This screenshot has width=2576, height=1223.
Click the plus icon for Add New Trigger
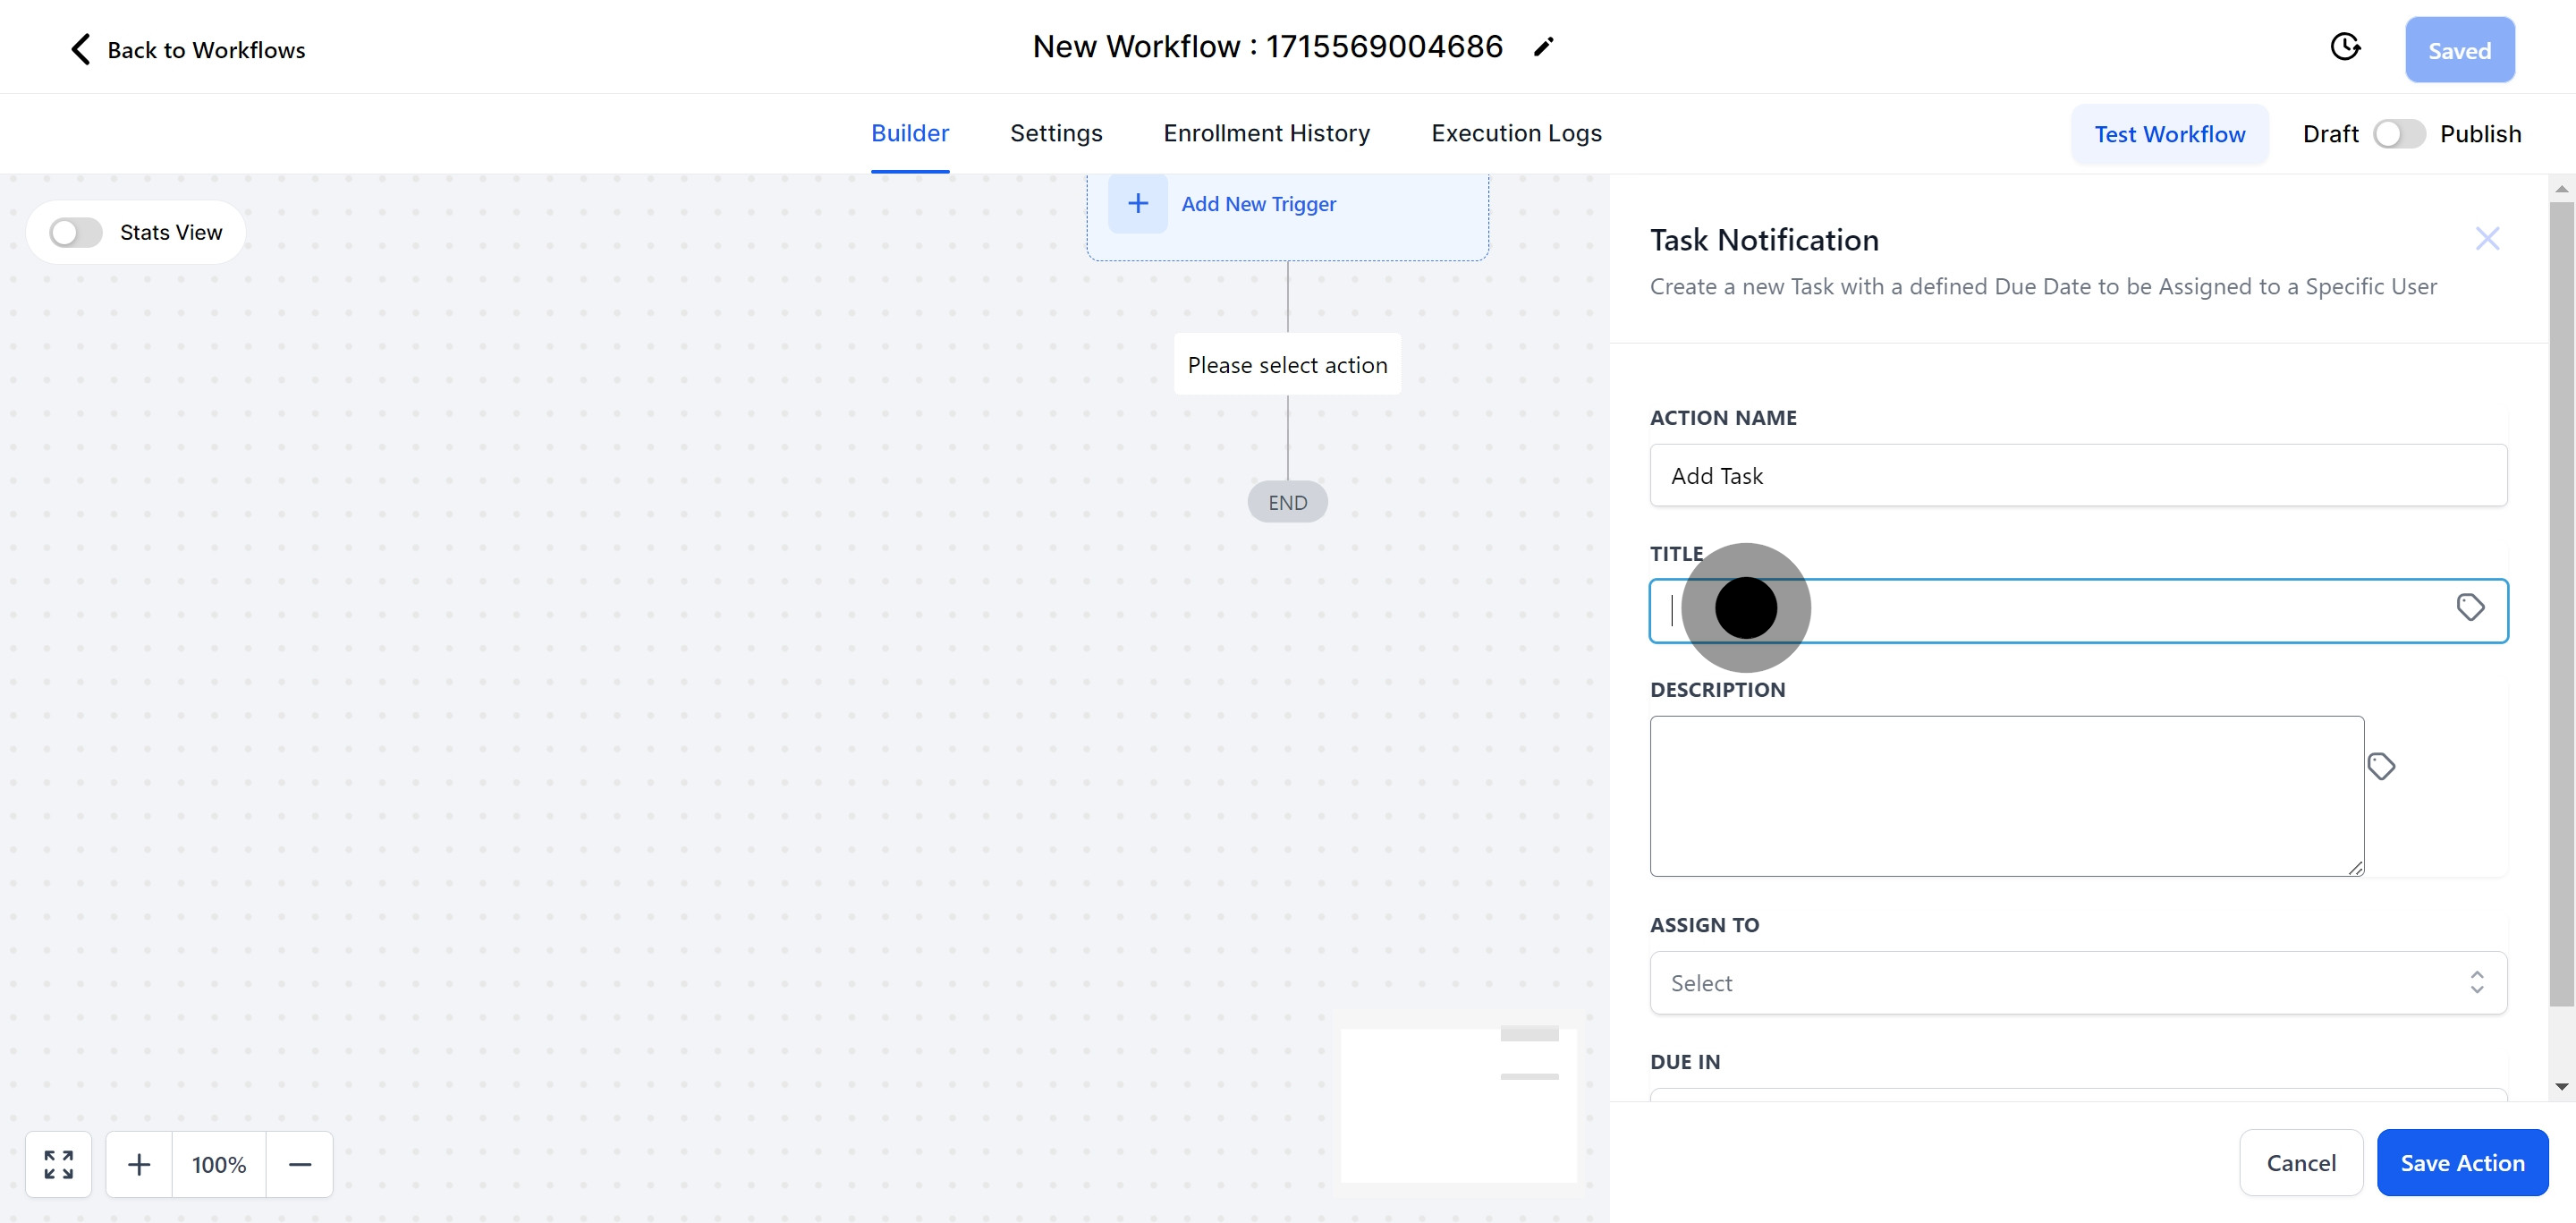(x=1137, y=204)
